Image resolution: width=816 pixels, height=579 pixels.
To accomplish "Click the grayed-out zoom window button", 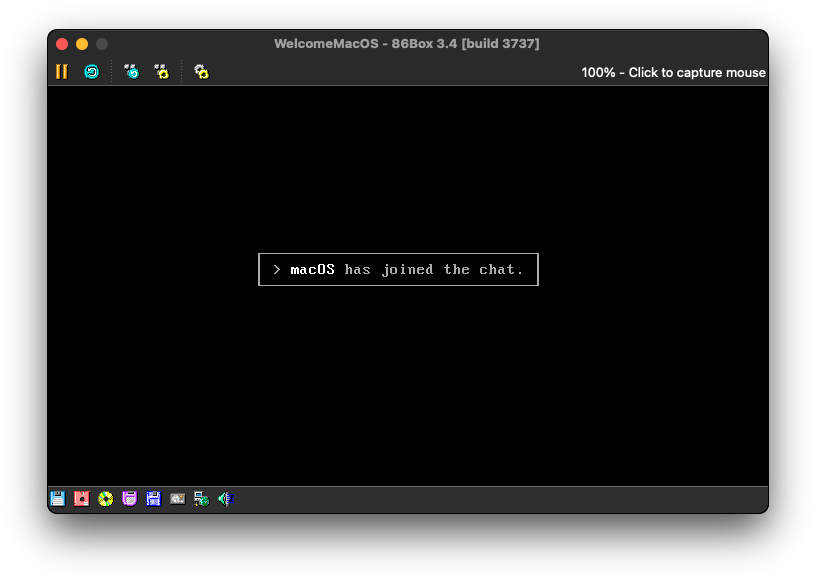I will click(102, 44).
